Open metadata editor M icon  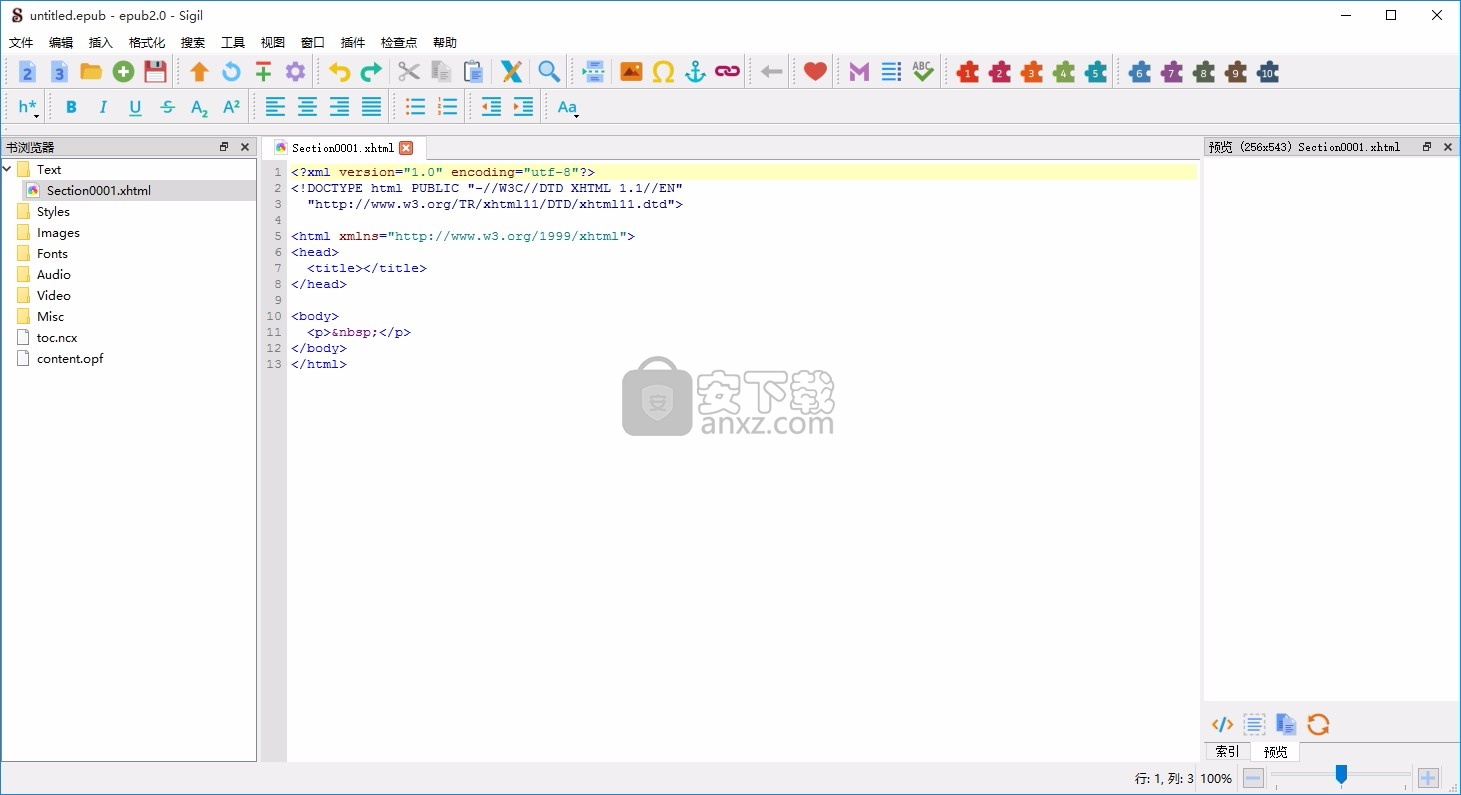point(859,72)
